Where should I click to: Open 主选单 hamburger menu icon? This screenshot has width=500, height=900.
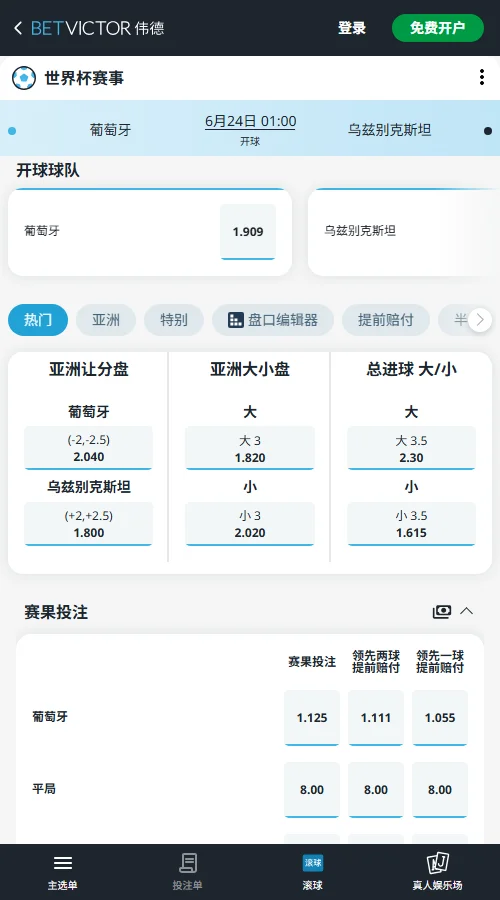tap(63, 863)
